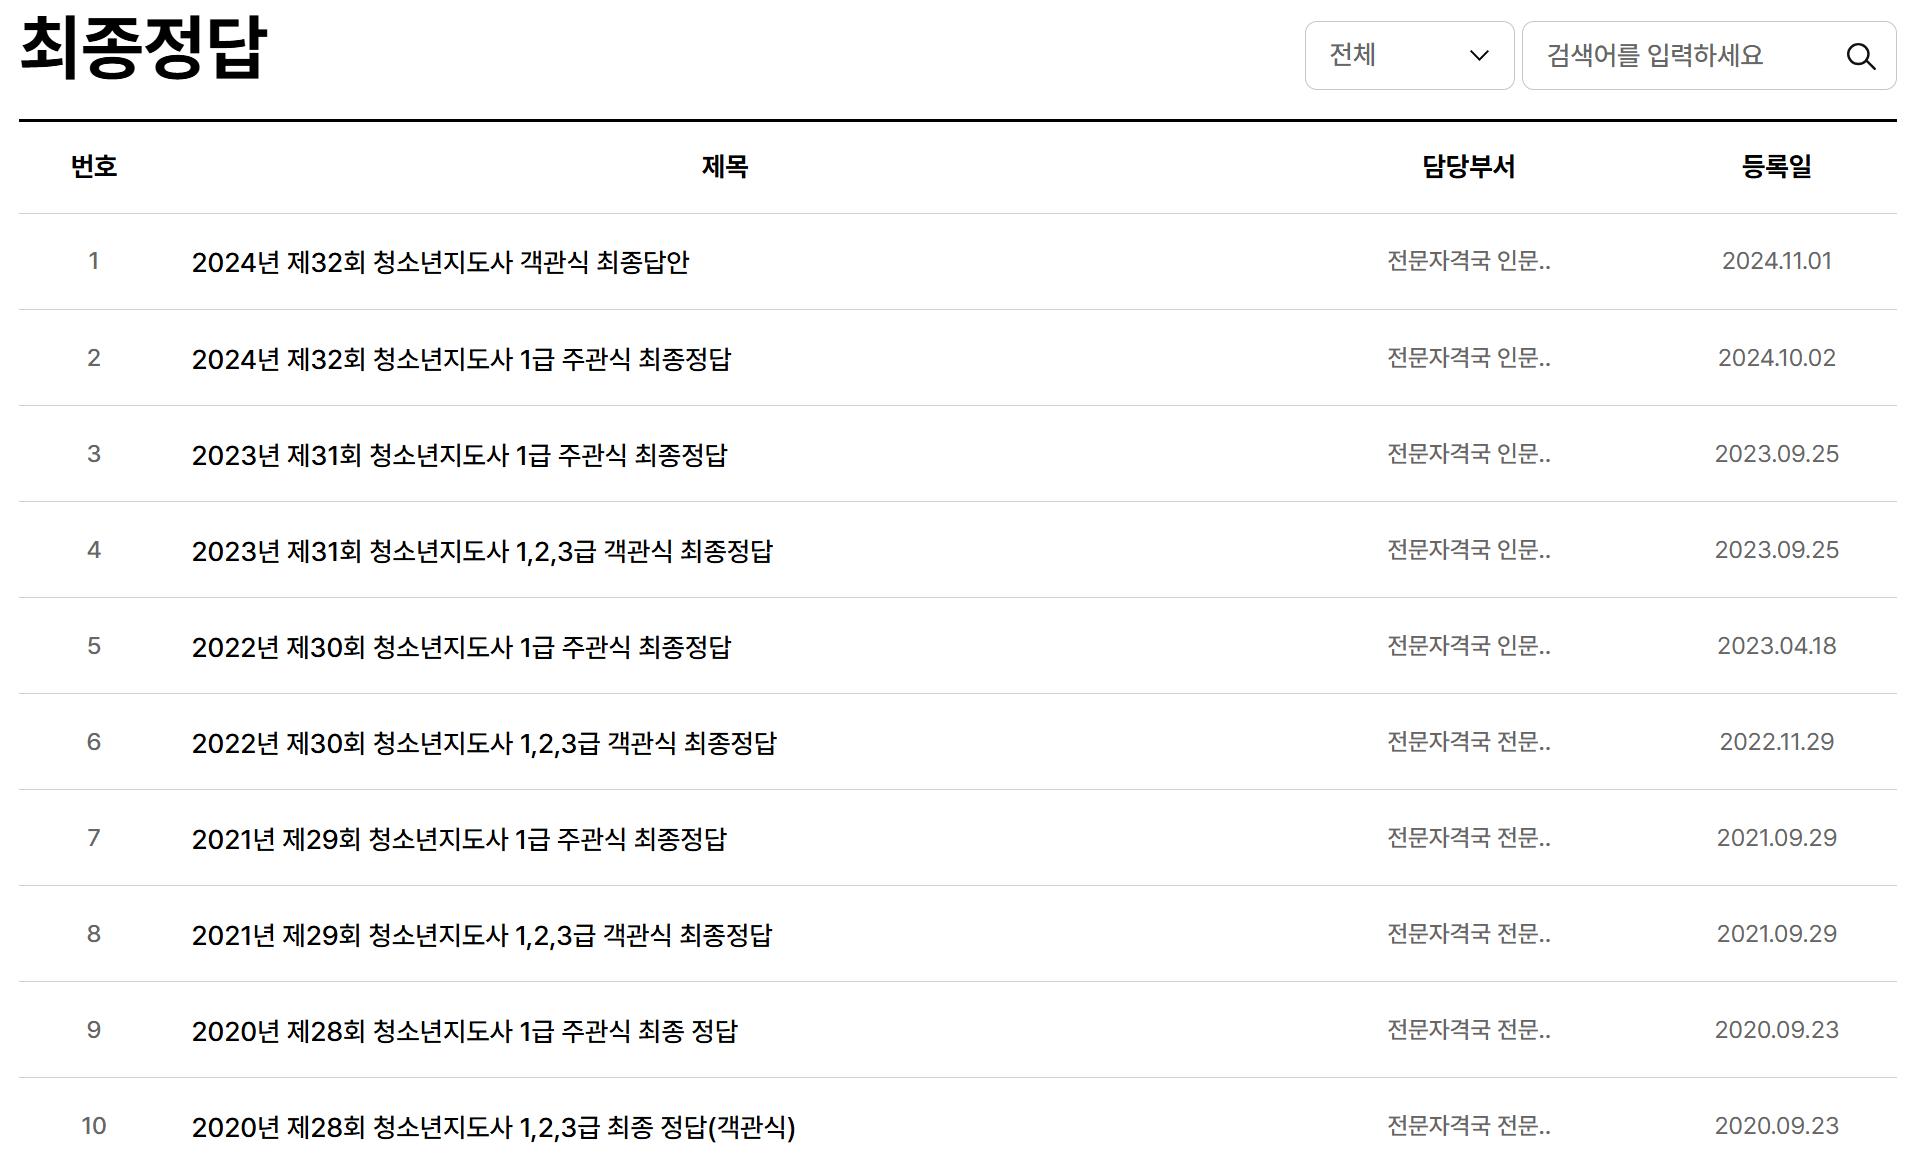Open the 2023년 제31회 1,2,3급 객관식 최종정답
This screenshot has width=1932, height=1171.
pos(482,551)
